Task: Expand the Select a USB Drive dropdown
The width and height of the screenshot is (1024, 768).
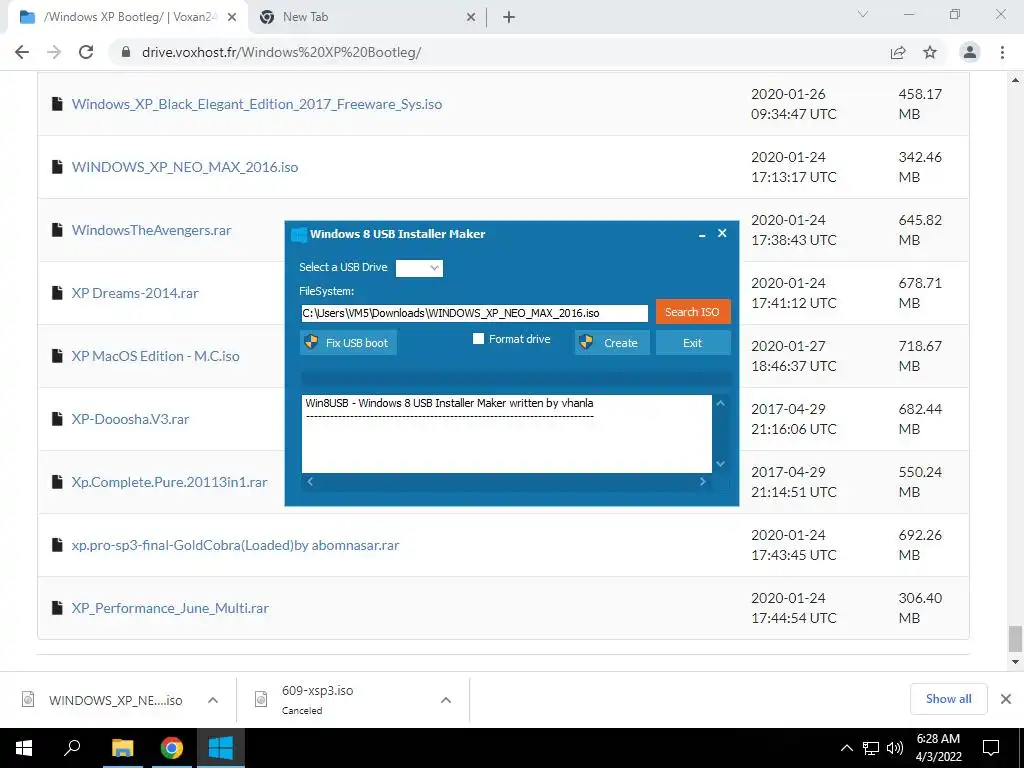Action: [x=419, y=268]
